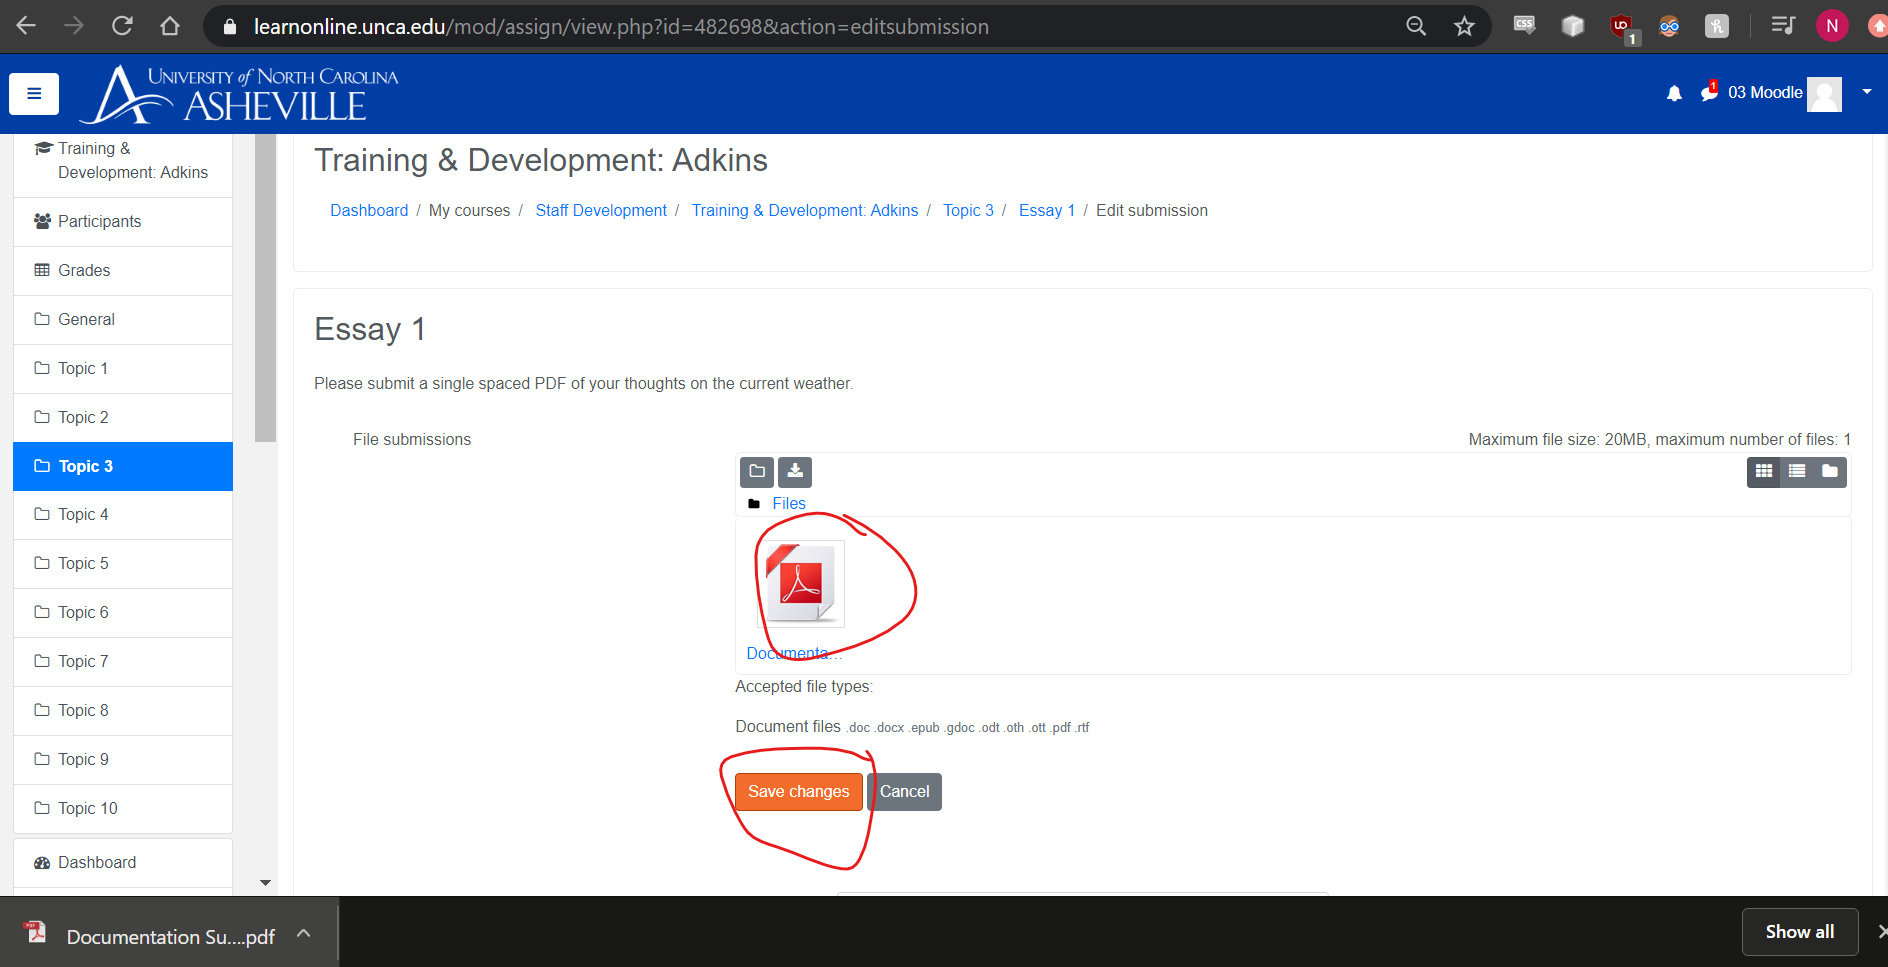Click the Essay 1 breadcrumb link
The image size is (1888, 967).
(x=1046, y=210)
